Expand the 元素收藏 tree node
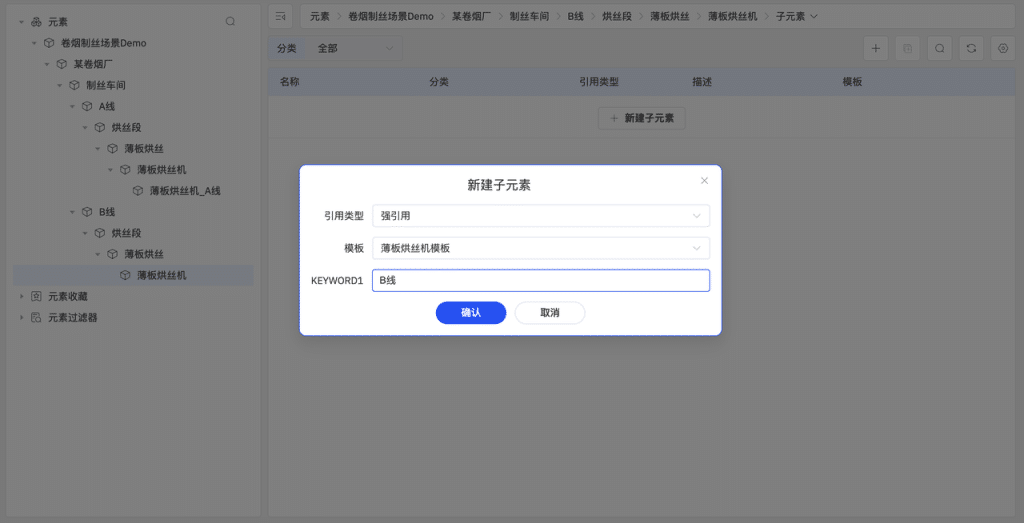The height and width of the screenshot is (523, 1024). point(22,296)
